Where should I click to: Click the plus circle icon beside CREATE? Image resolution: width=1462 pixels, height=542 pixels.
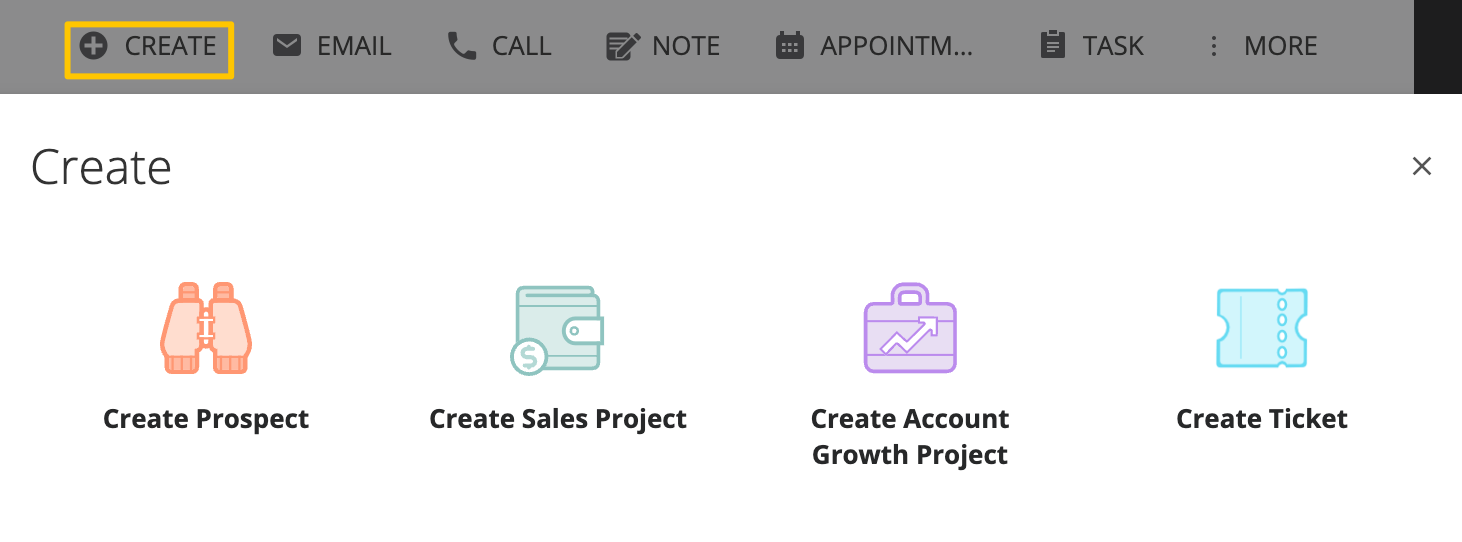(x=93, y=46)
